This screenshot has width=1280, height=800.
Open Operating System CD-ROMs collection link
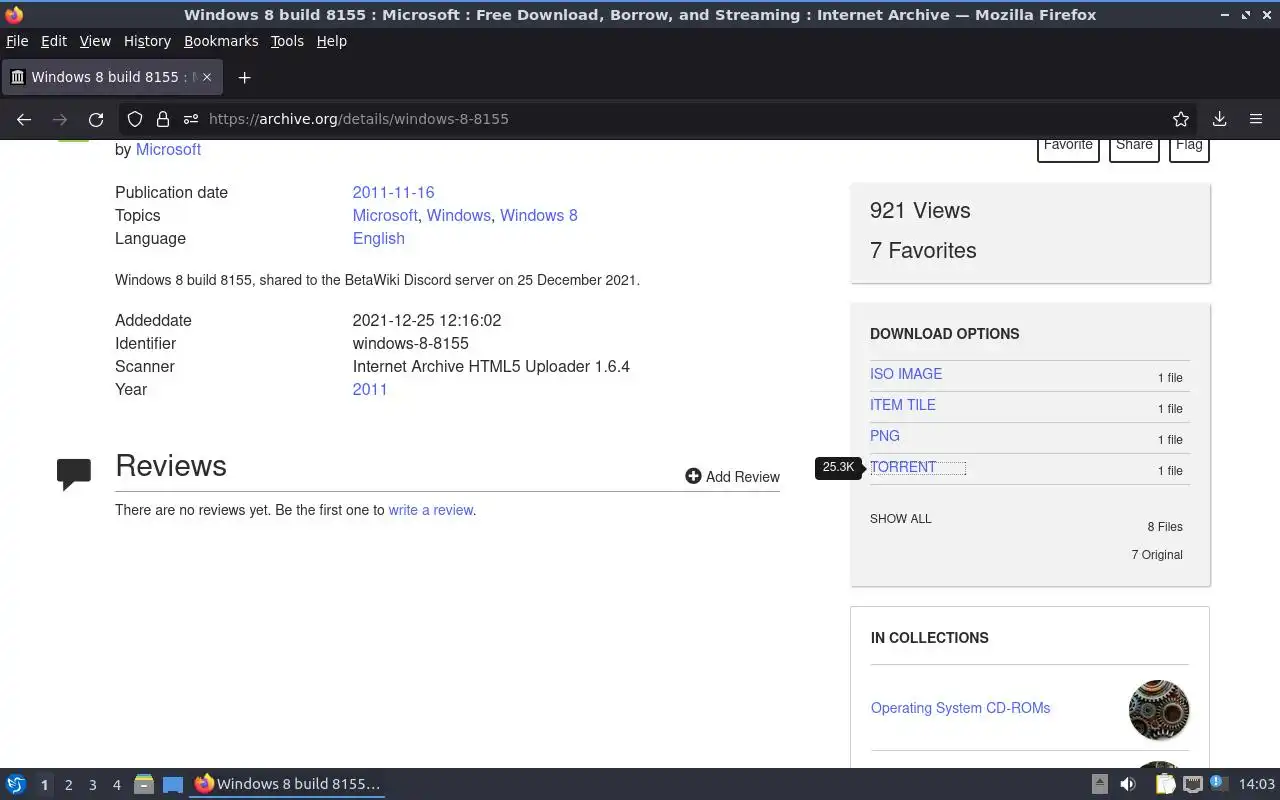tap(960, 708)
